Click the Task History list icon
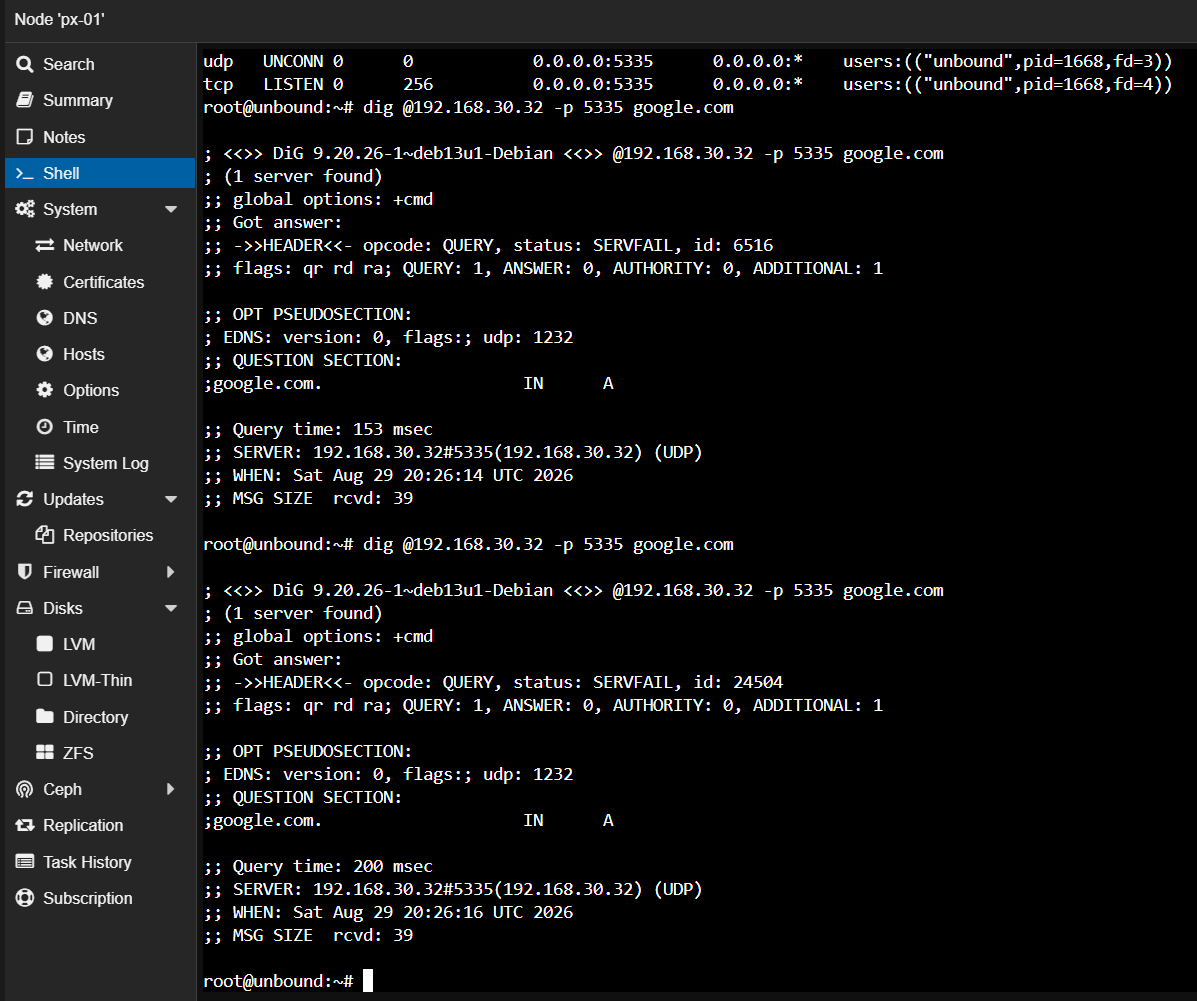1197x1001 pixels. click(x=24, y=862)
